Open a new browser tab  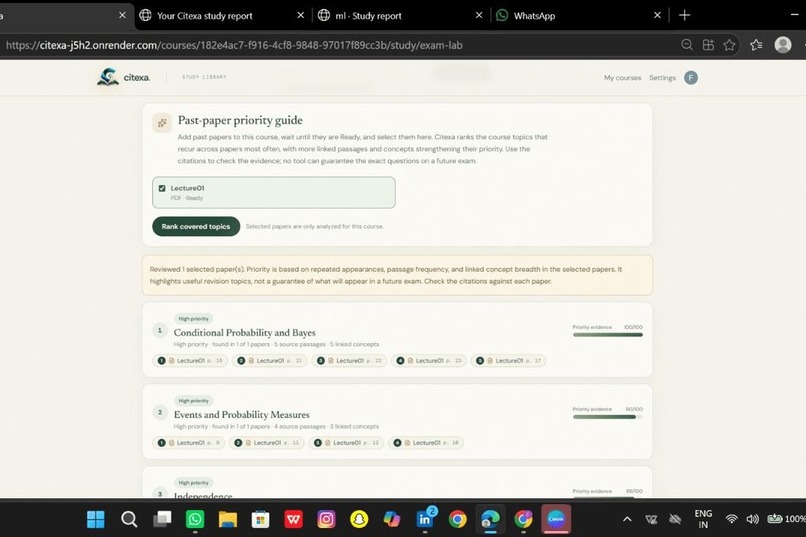[684, 15]
